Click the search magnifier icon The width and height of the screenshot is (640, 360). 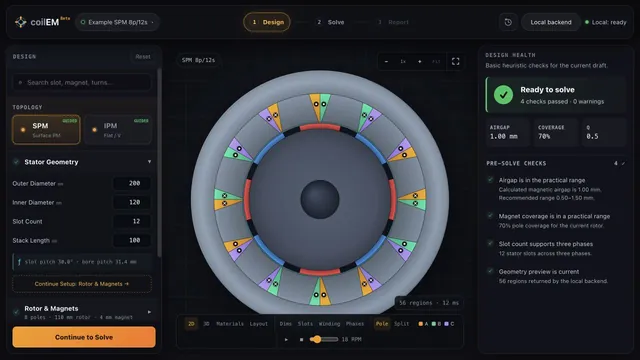(20, 82)
